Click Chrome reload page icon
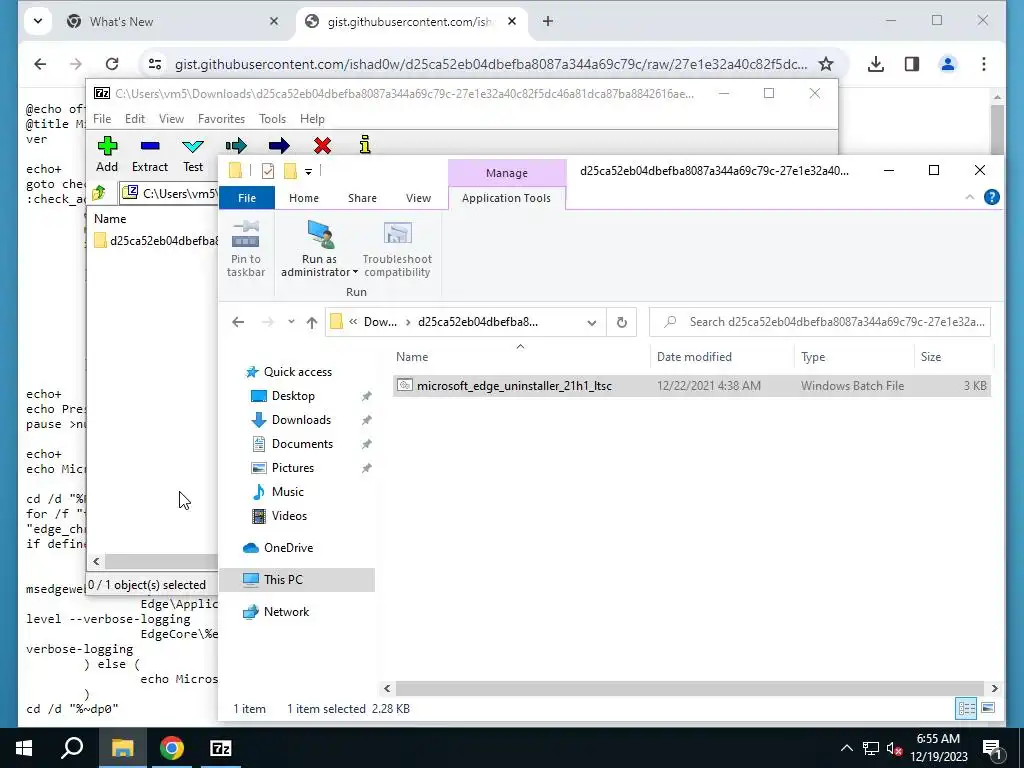 [x=112, y=64]
